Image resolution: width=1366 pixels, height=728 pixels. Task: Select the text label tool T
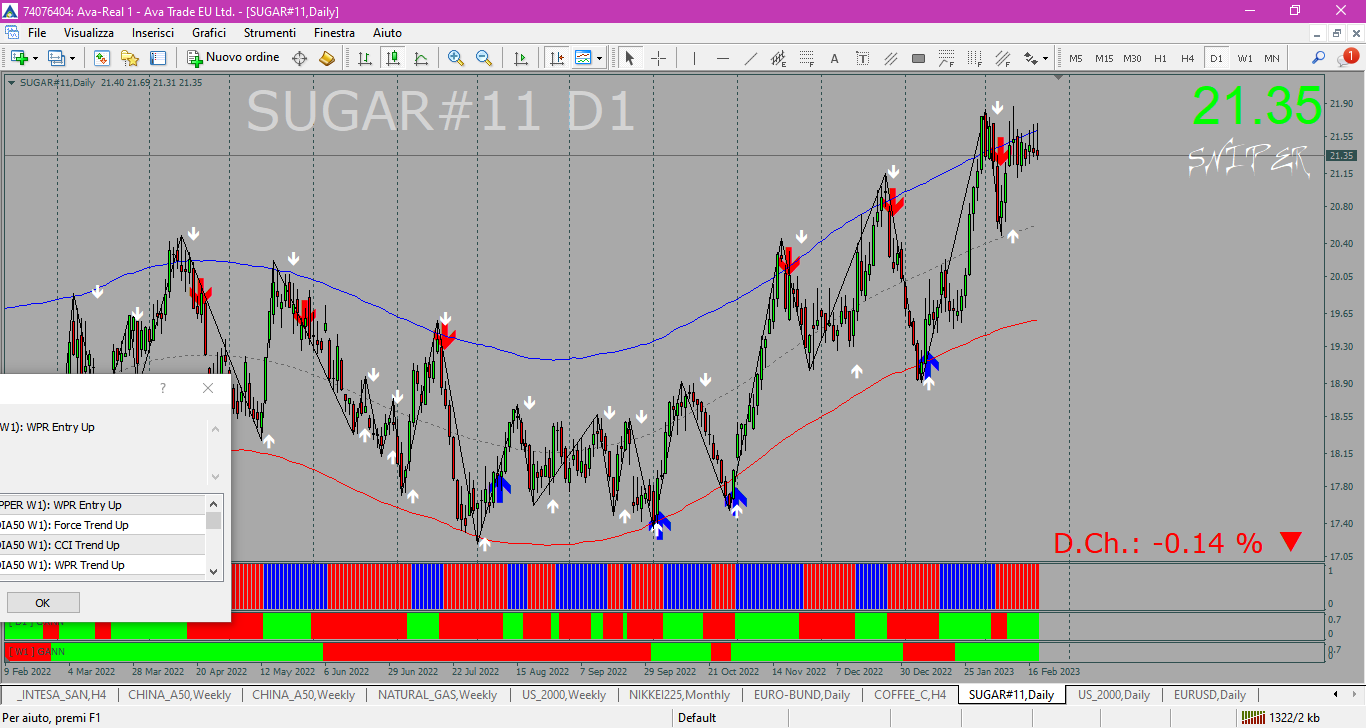tap(862, 58)
